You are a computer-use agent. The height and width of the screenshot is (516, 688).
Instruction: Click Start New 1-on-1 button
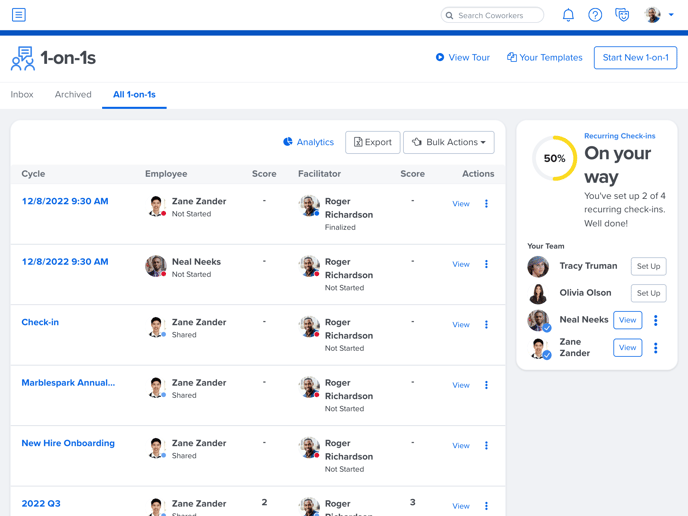635,57
